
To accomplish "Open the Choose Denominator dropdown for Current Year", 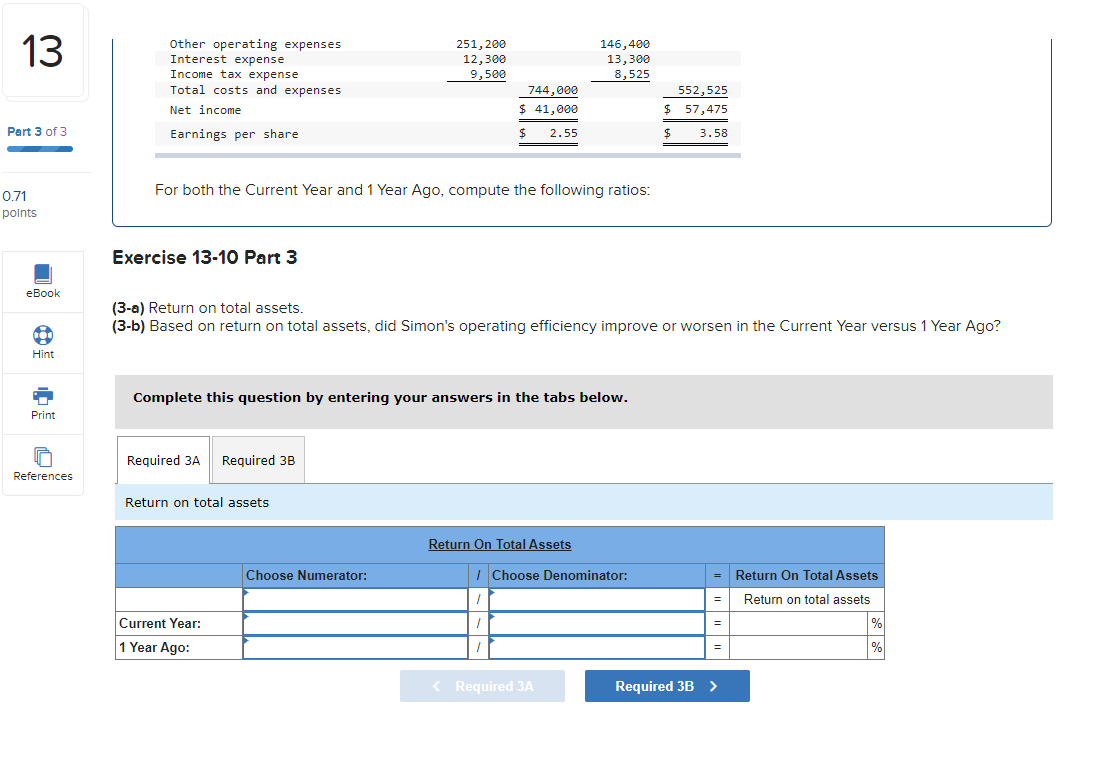I will 597,623.
